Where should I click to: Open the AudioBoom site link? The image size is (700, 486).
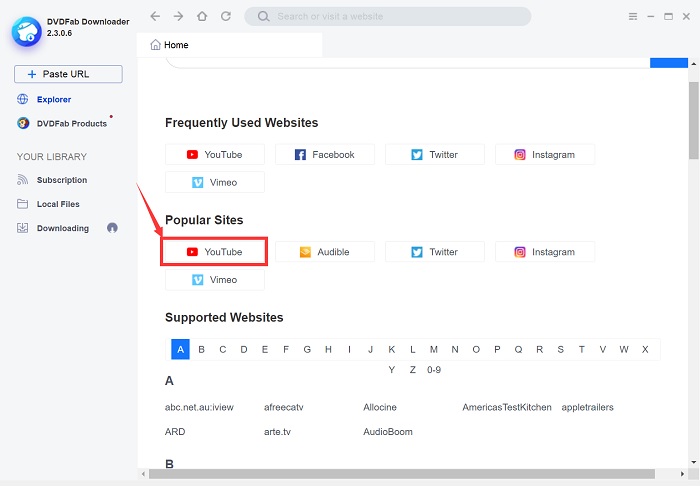click(x=388, y=432)
